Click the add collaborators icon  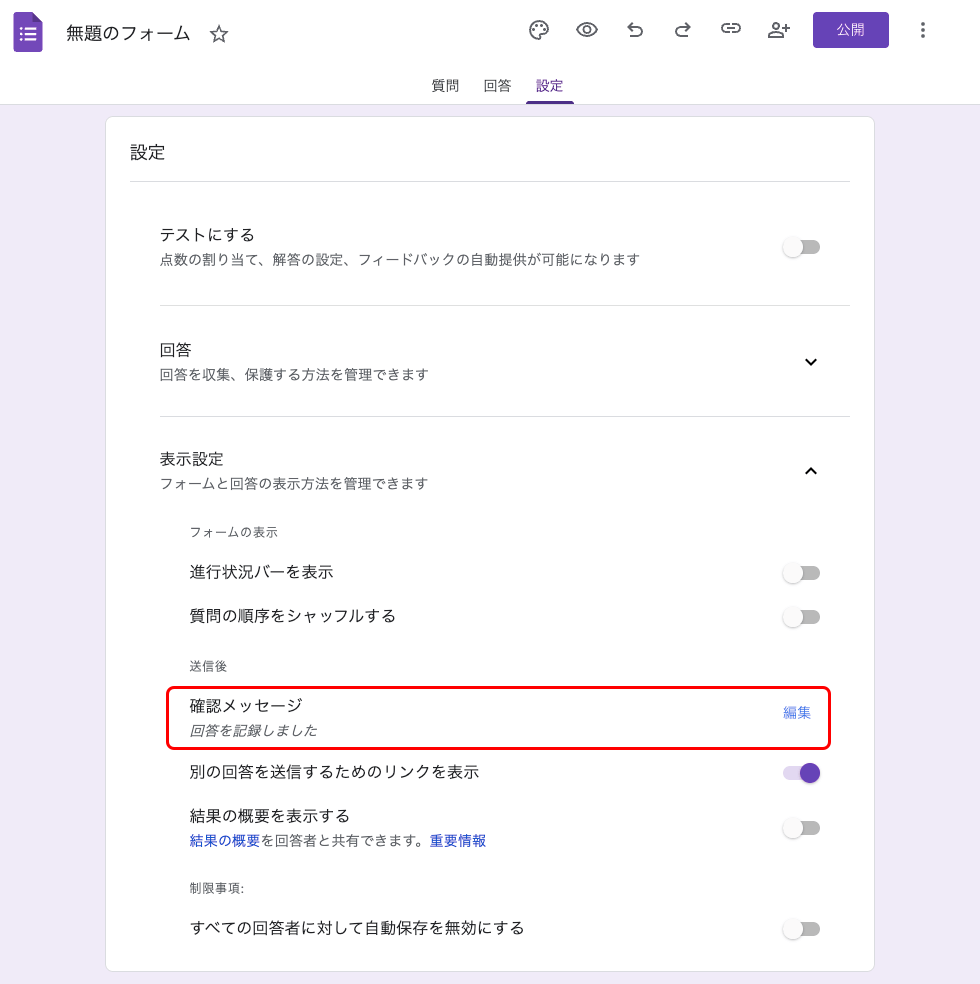(x=779, y=30)
